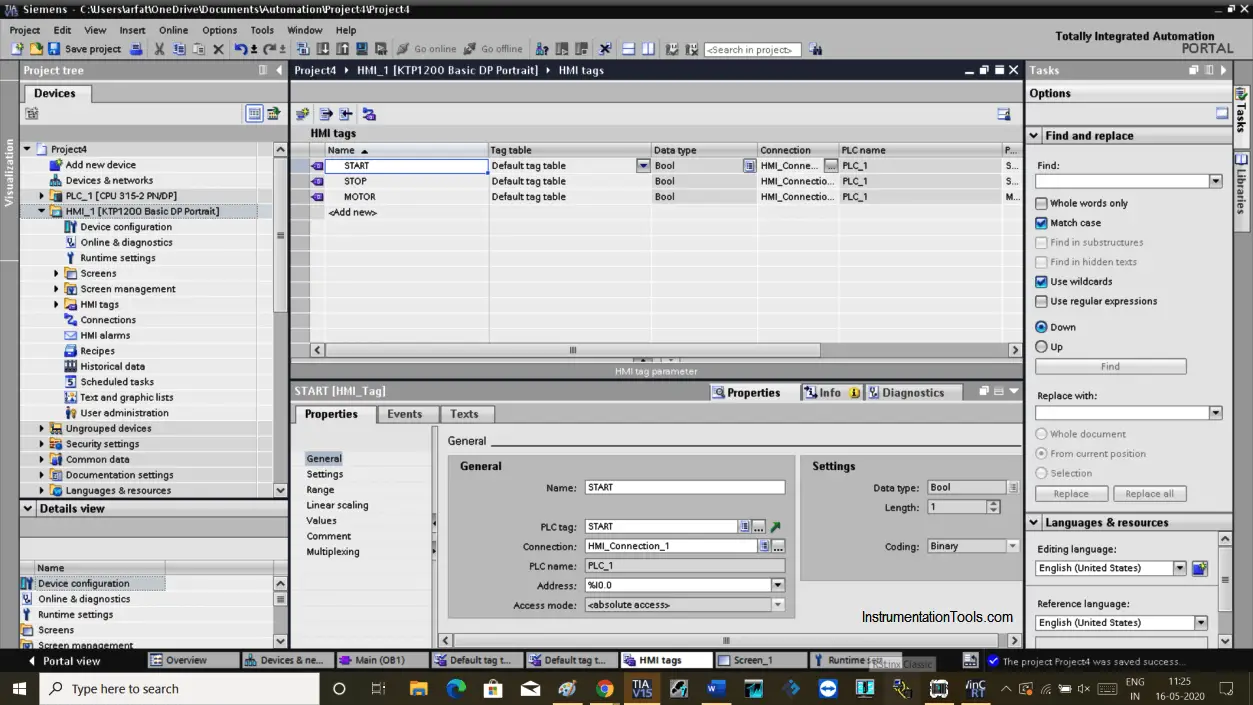Expand the Screens folder in the project tree
Viewport: 1253px width, 705px height.
pos(57,273)
